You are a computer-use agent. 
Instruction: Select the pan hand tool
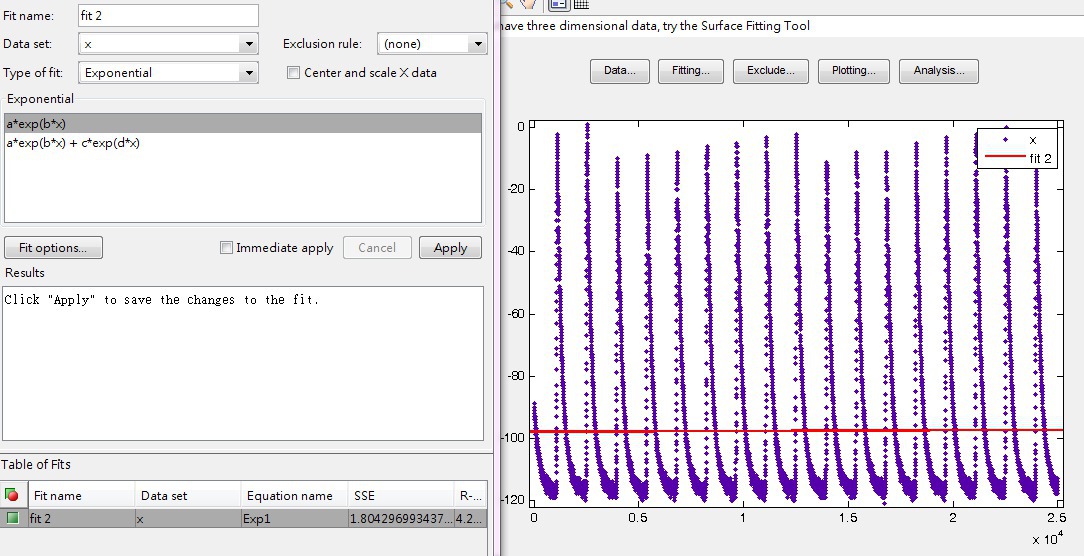coord(527,5)
